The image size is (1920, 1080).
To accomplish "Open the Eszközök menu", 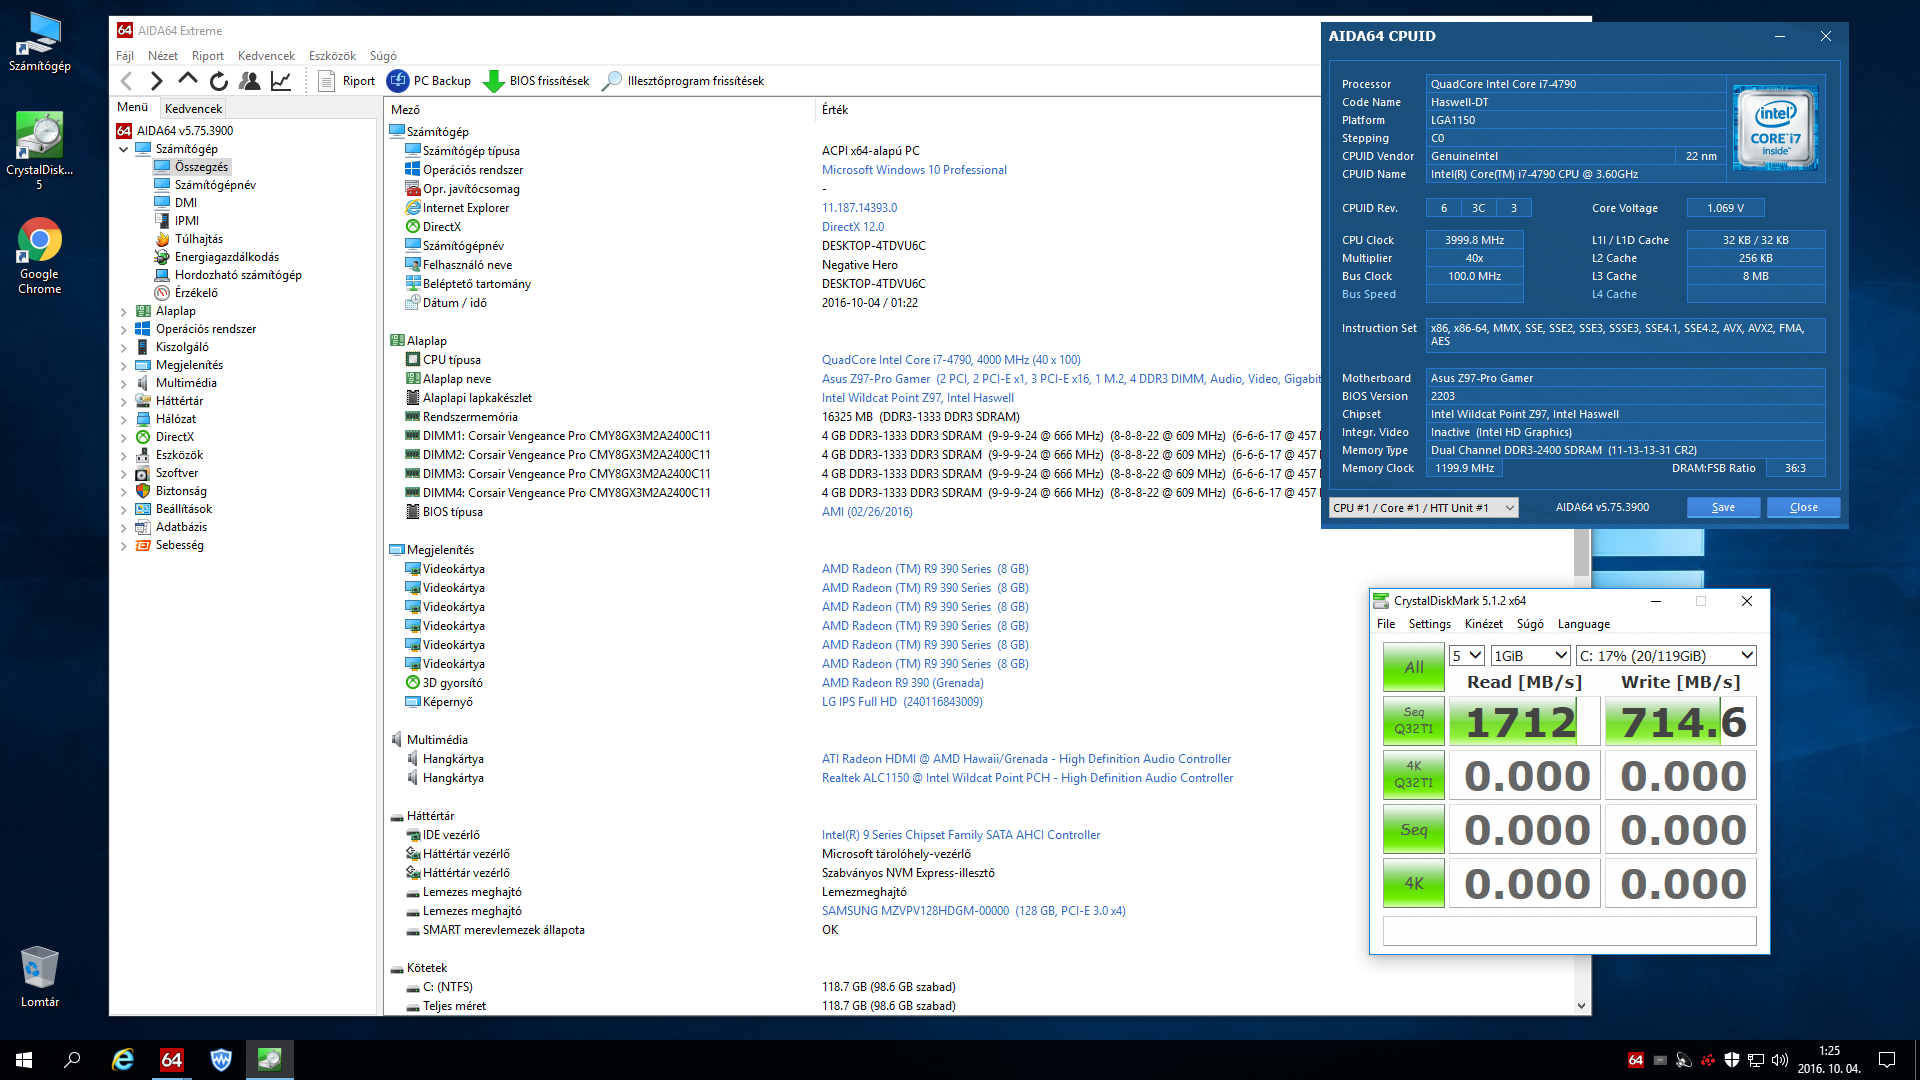I will (x=332, y=56).
